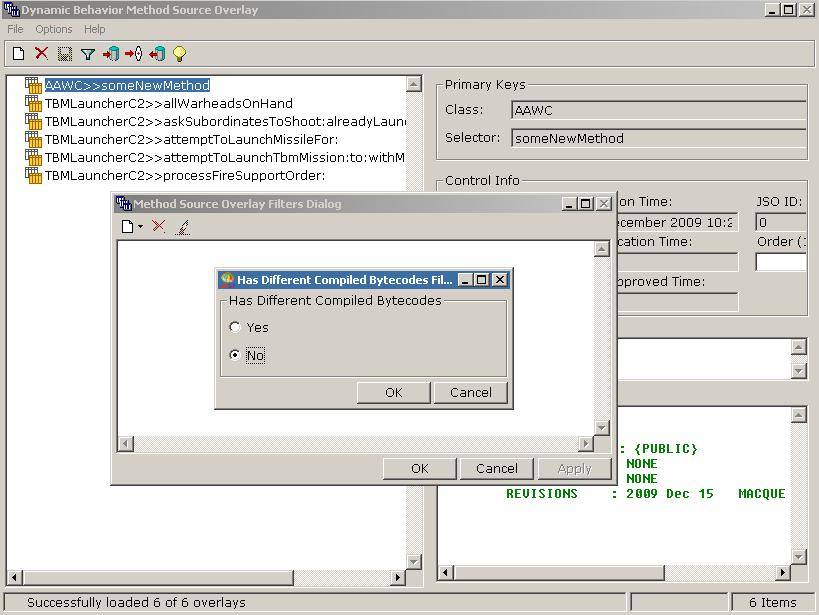Select the Yes radio button
819x615 pixels.
[x=235, y=327]
